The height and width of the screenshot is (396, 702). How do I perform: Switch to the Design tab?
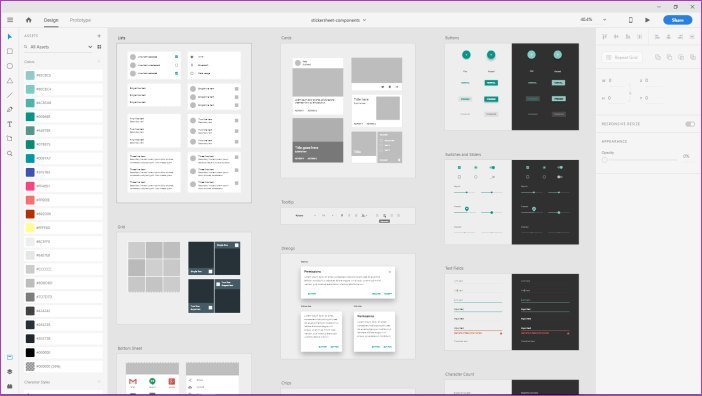point(51,20)
